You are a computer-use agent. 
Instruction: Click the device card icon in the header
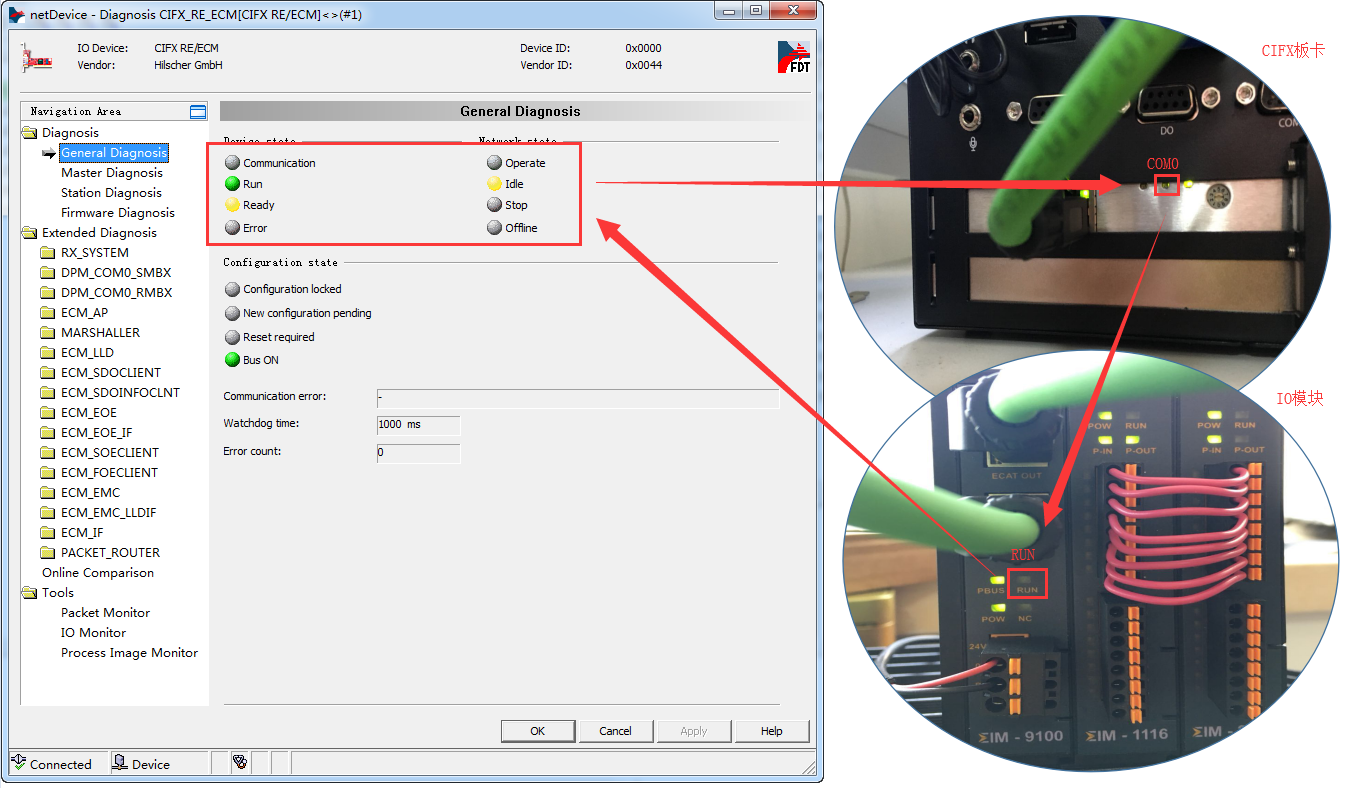click(37, 57)
